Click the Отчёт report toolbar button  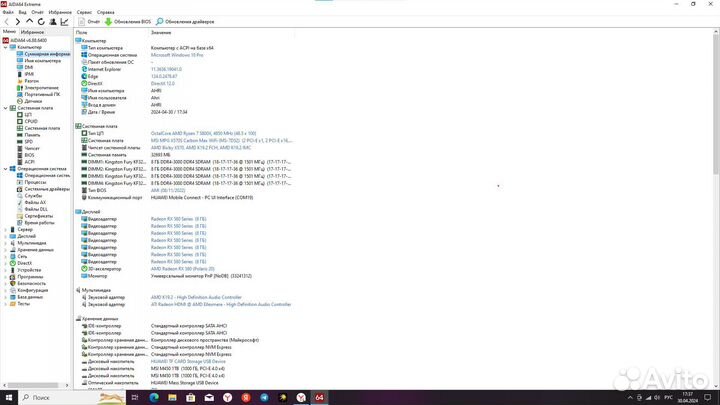point(89,22)
